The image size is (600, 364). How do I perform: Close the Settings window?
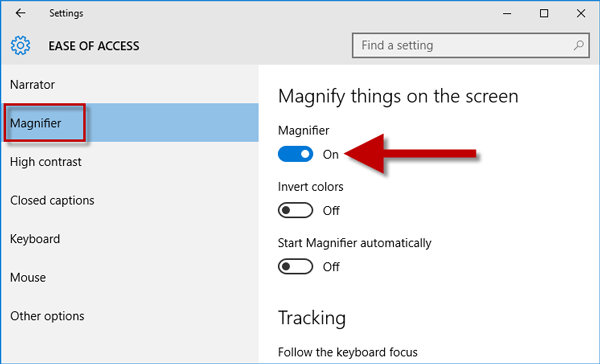coord(580,13)
